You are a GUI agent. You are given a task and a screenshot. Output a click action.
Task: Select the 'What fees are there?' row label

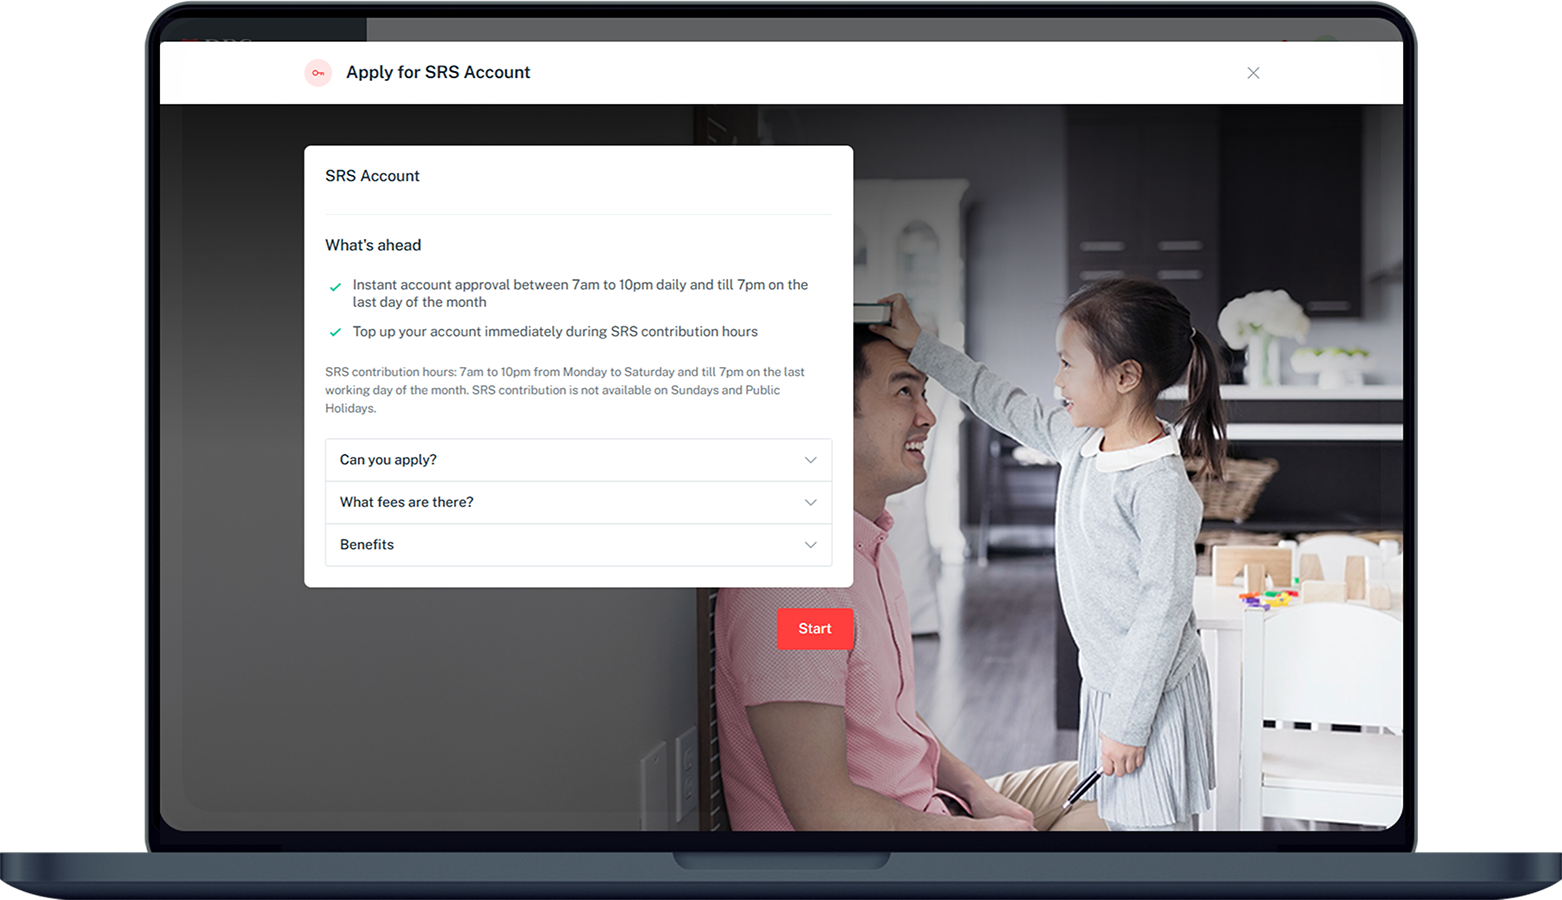(x=406, y=502)
